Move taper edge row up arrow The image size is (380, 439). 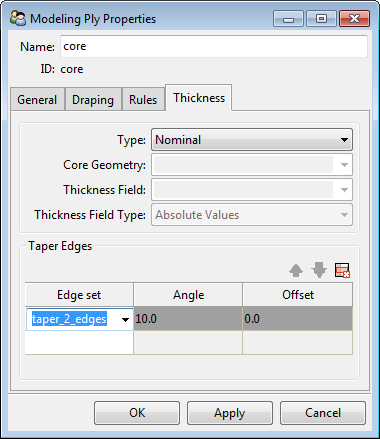[x=296, y=270]
